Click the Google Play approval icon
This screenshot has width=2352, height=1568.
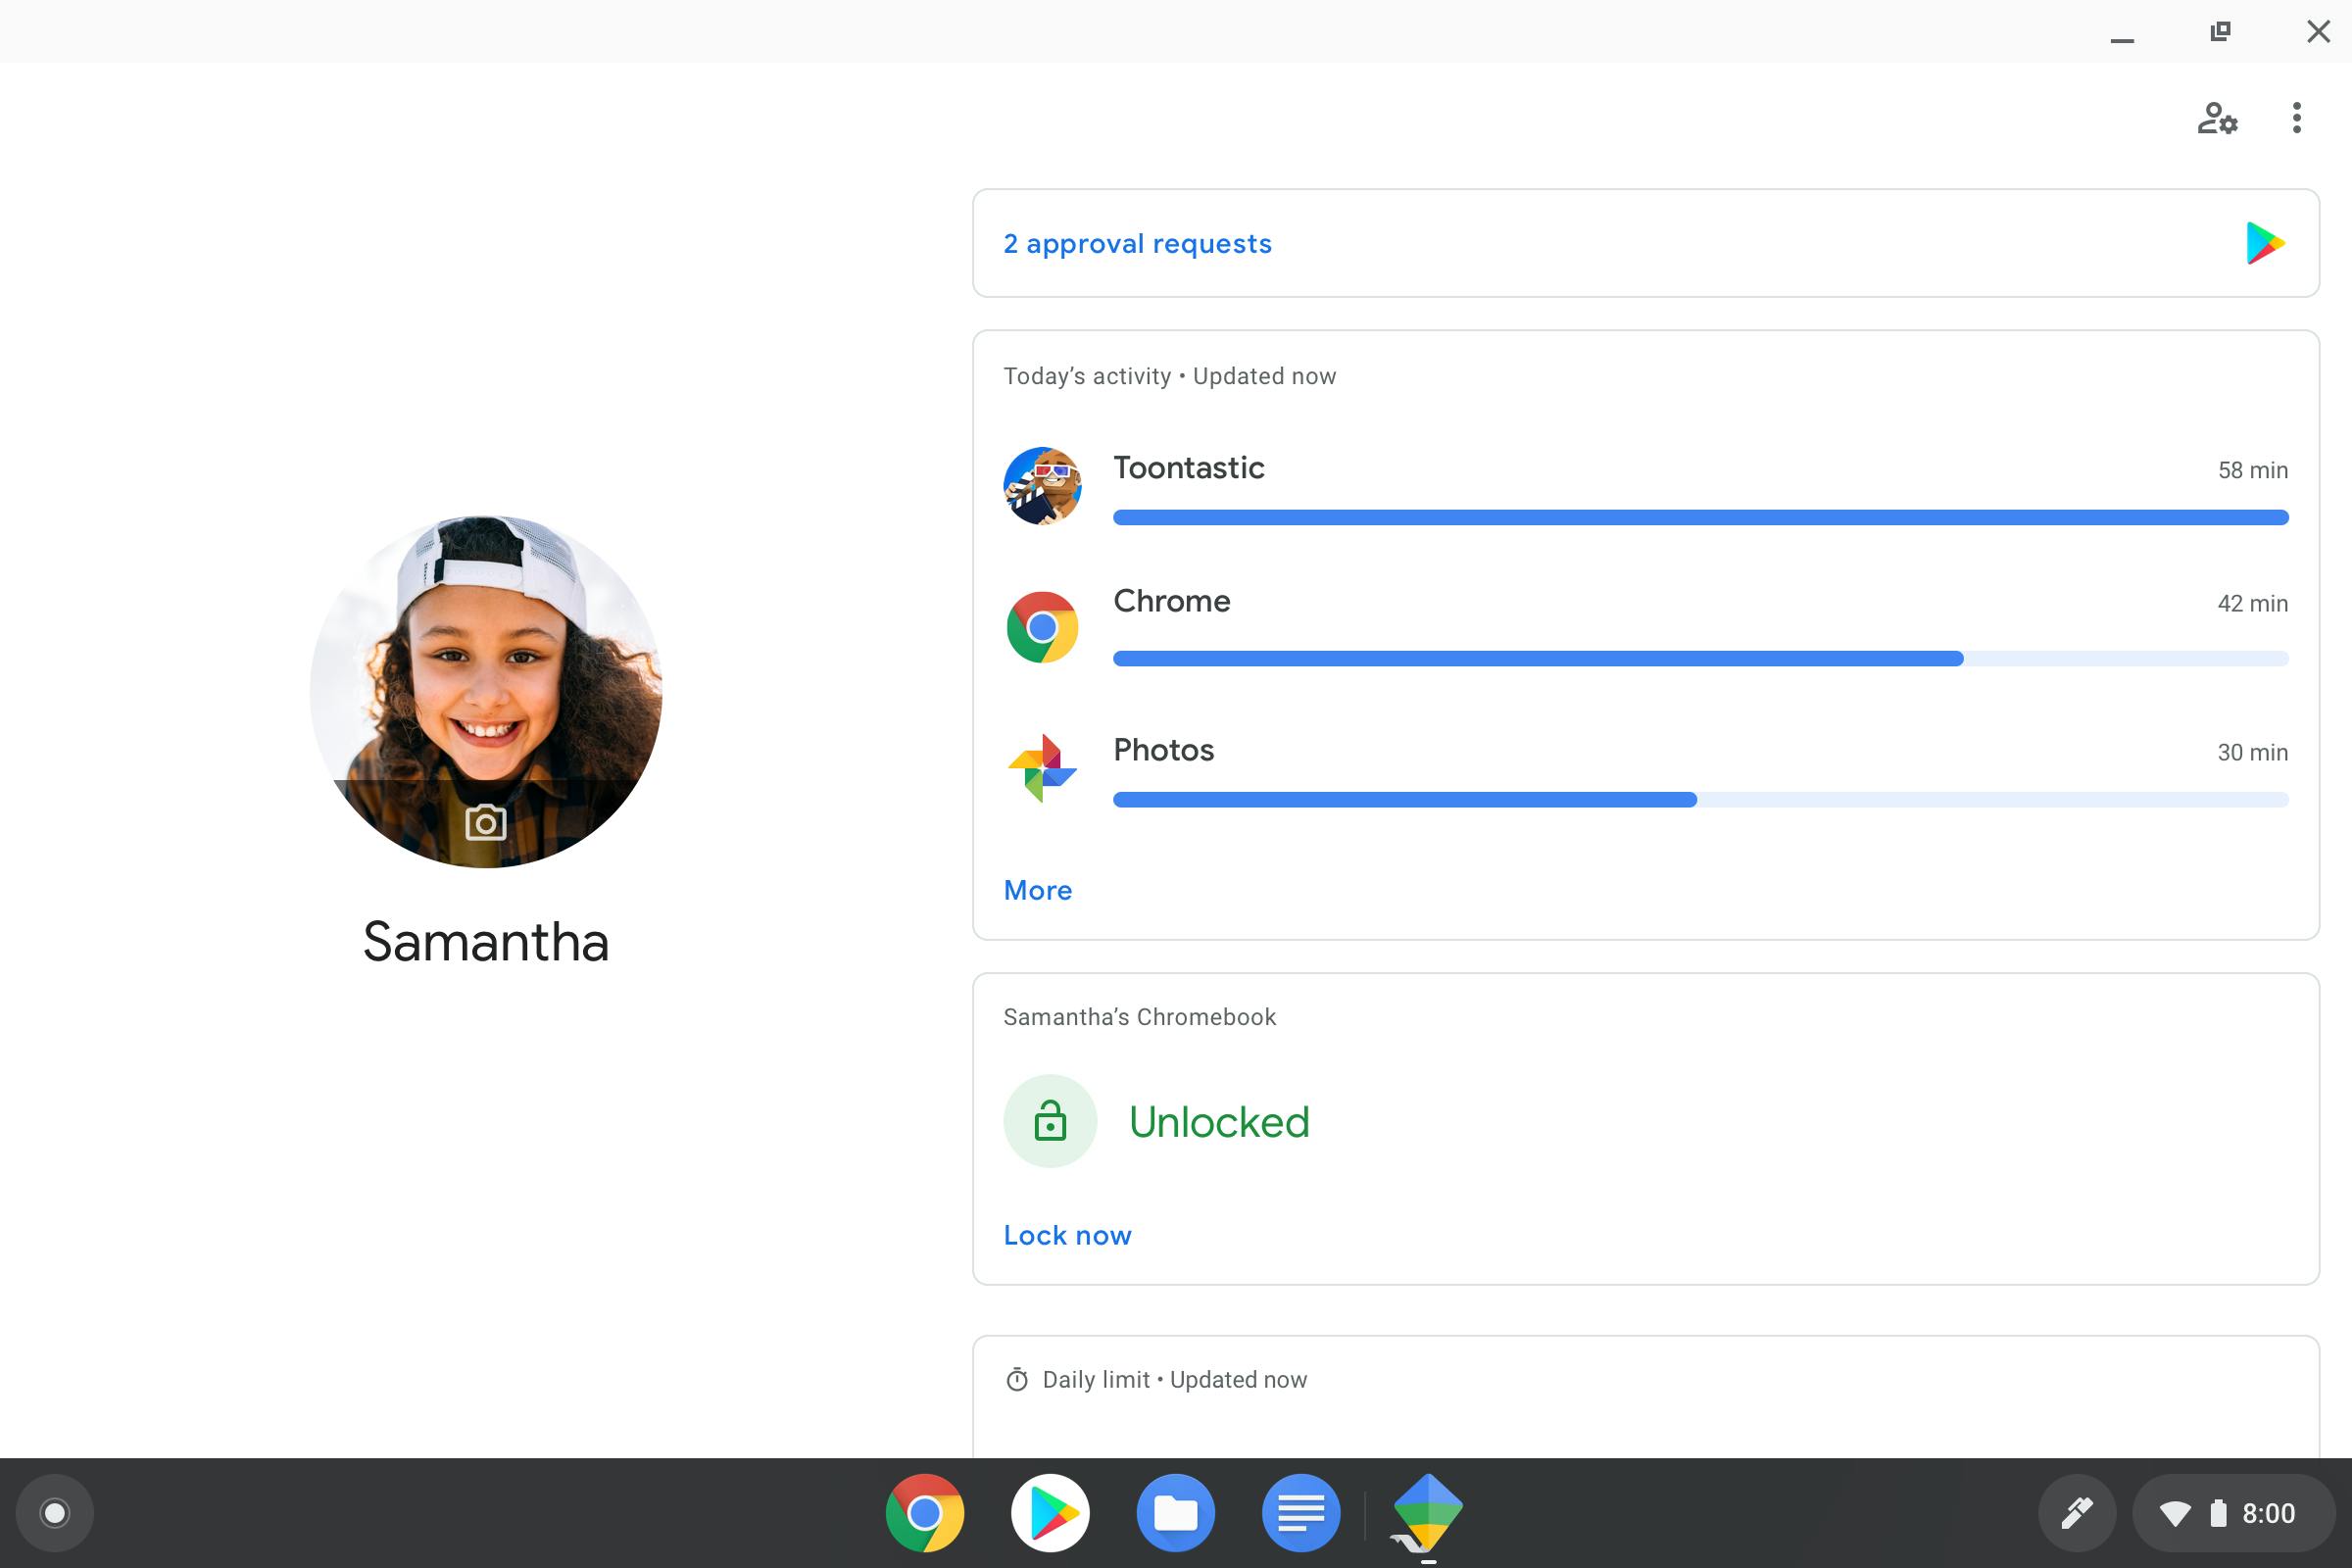coord(2264,243)
